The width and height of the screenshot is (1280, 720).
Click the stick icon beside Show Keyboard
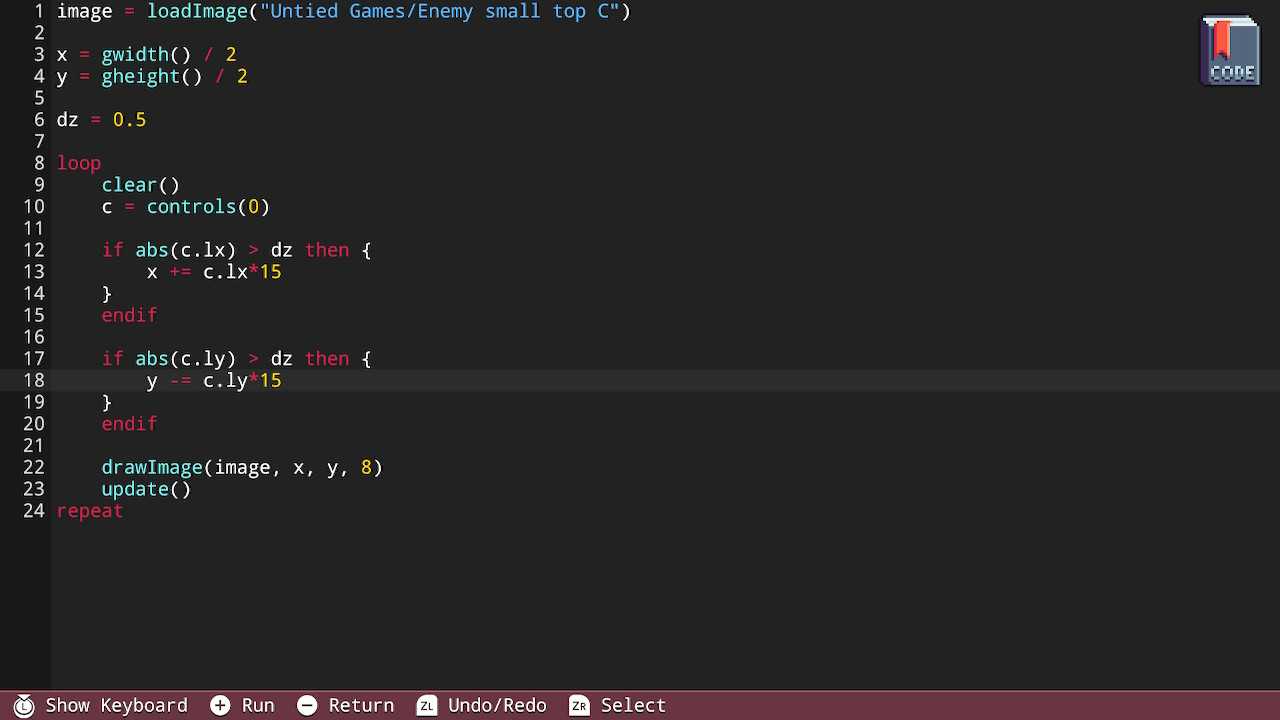click(24, 706)
